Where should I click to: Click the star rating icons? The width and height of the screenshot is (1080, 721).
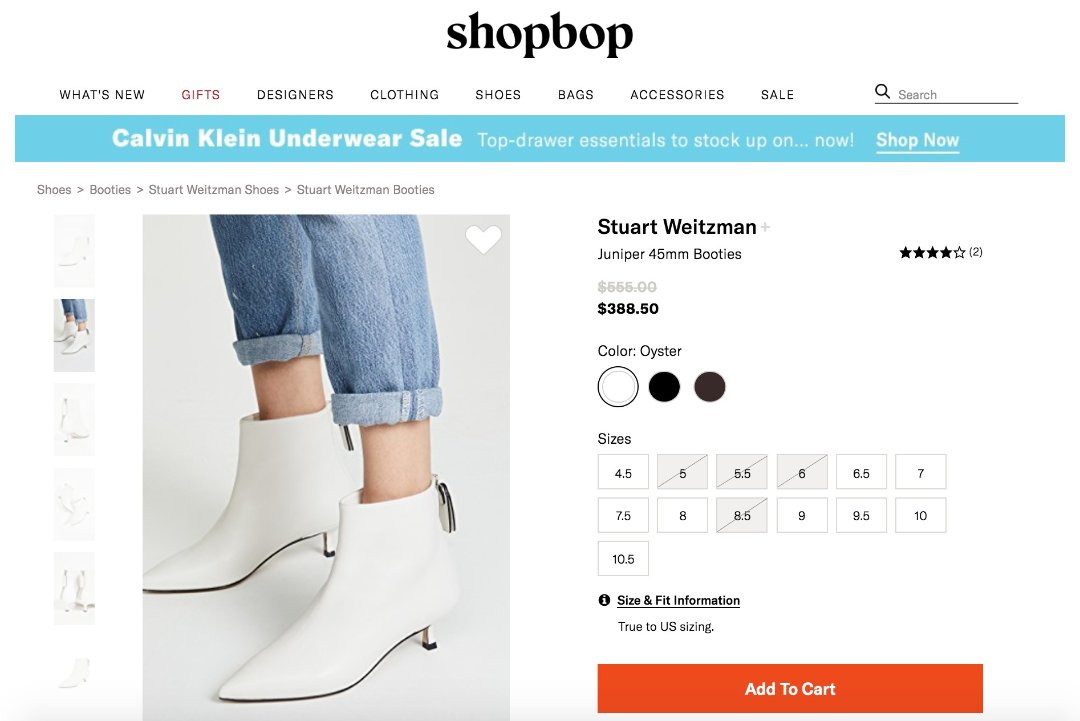click(x=932, y=253)
